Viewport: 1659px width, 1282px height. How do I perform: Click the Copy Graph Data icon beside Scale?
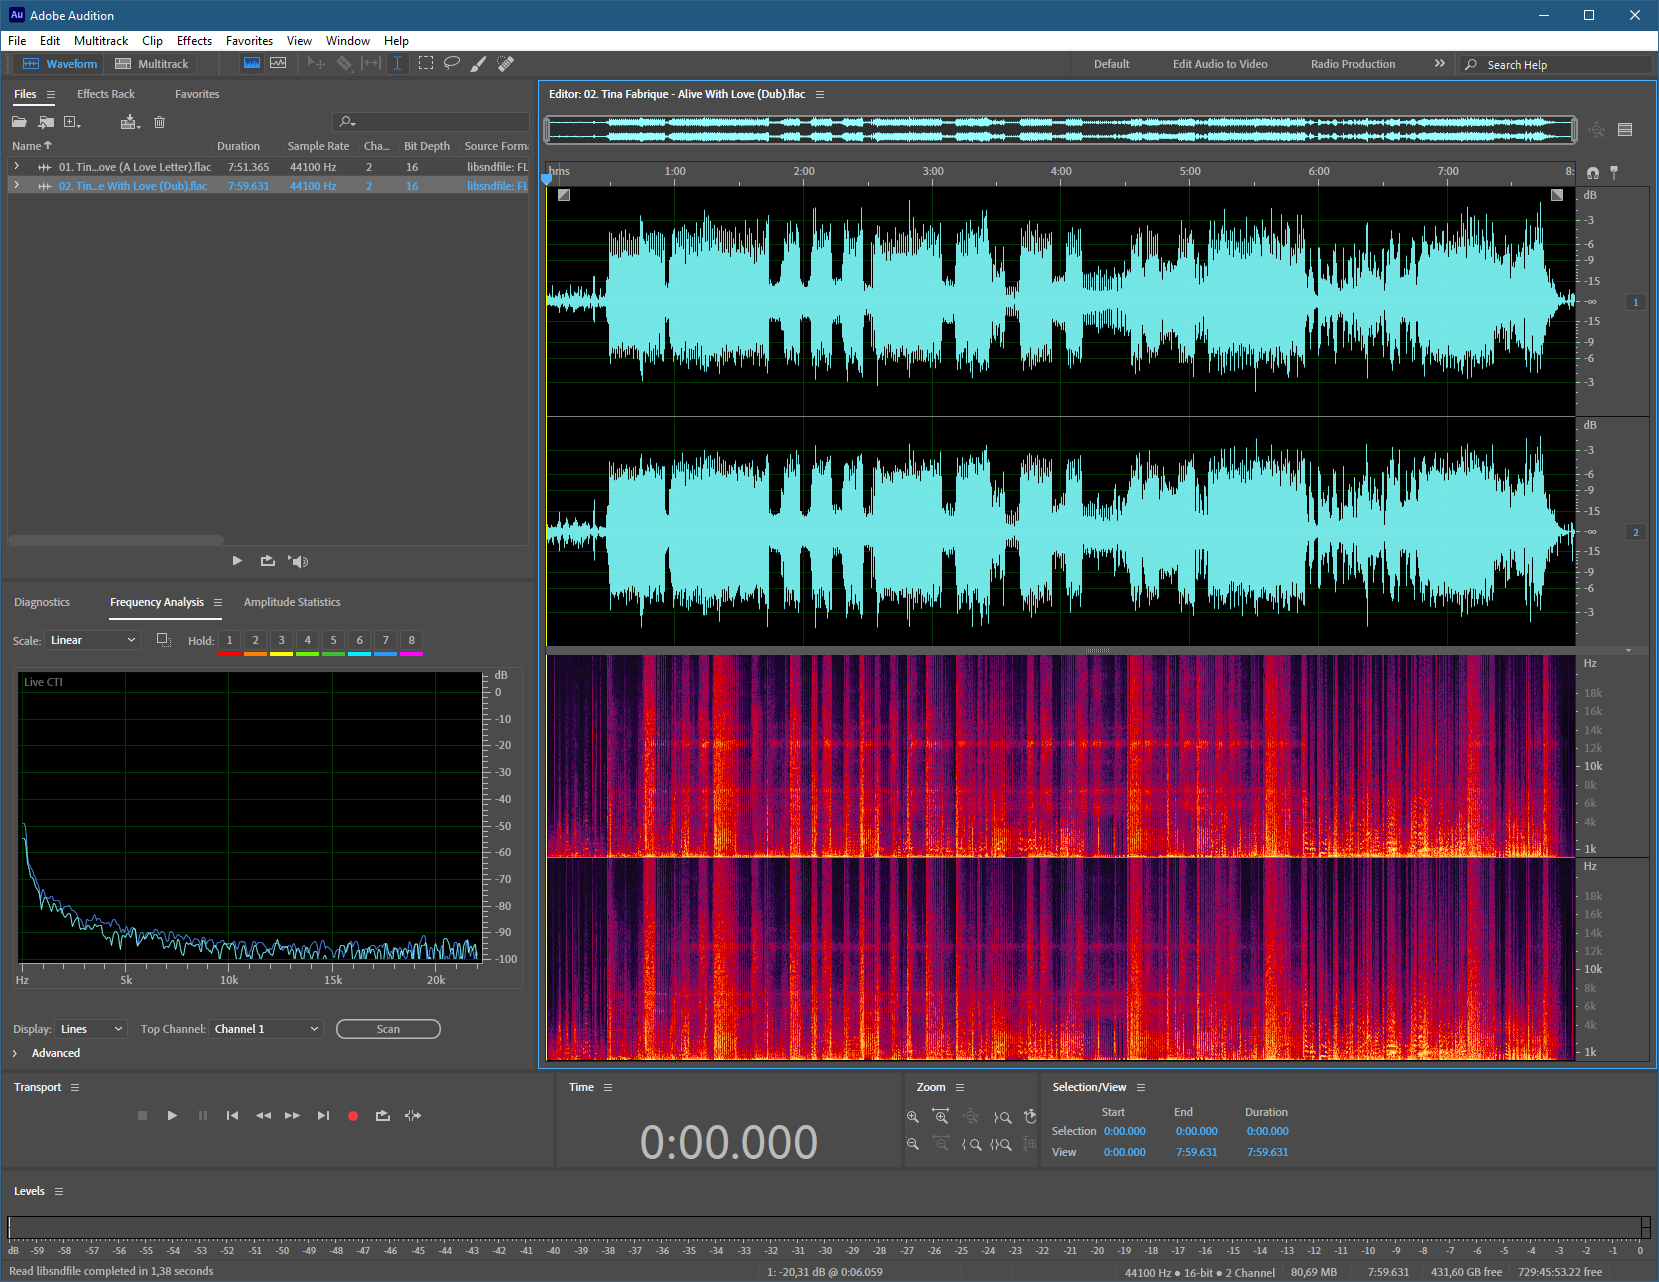pyautogui.click(x=164, y=640)
